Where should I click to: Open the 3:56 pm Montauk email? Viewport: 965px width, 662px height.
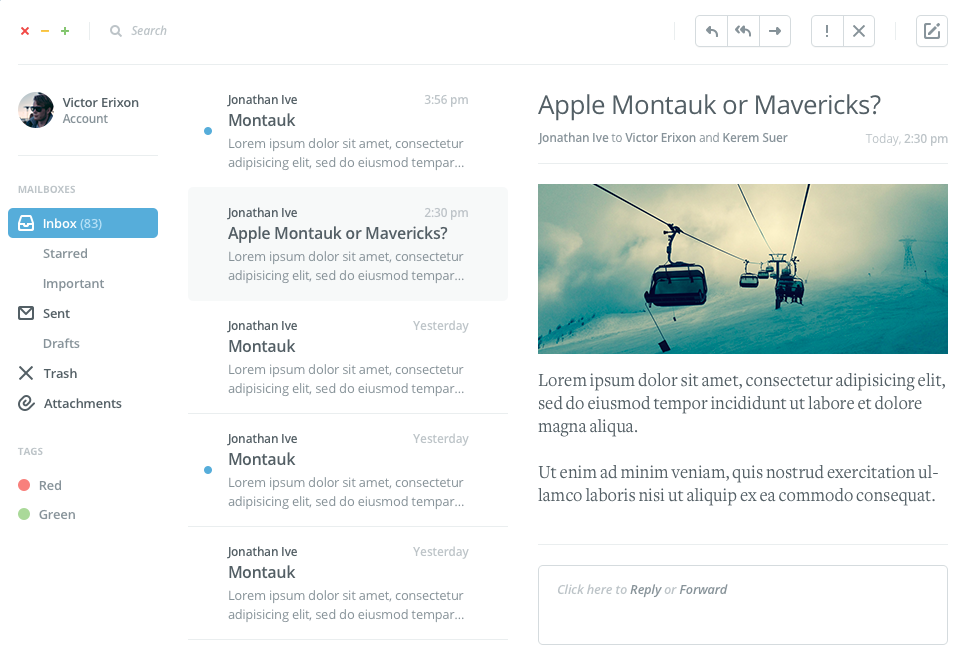[x=347, y=131]
